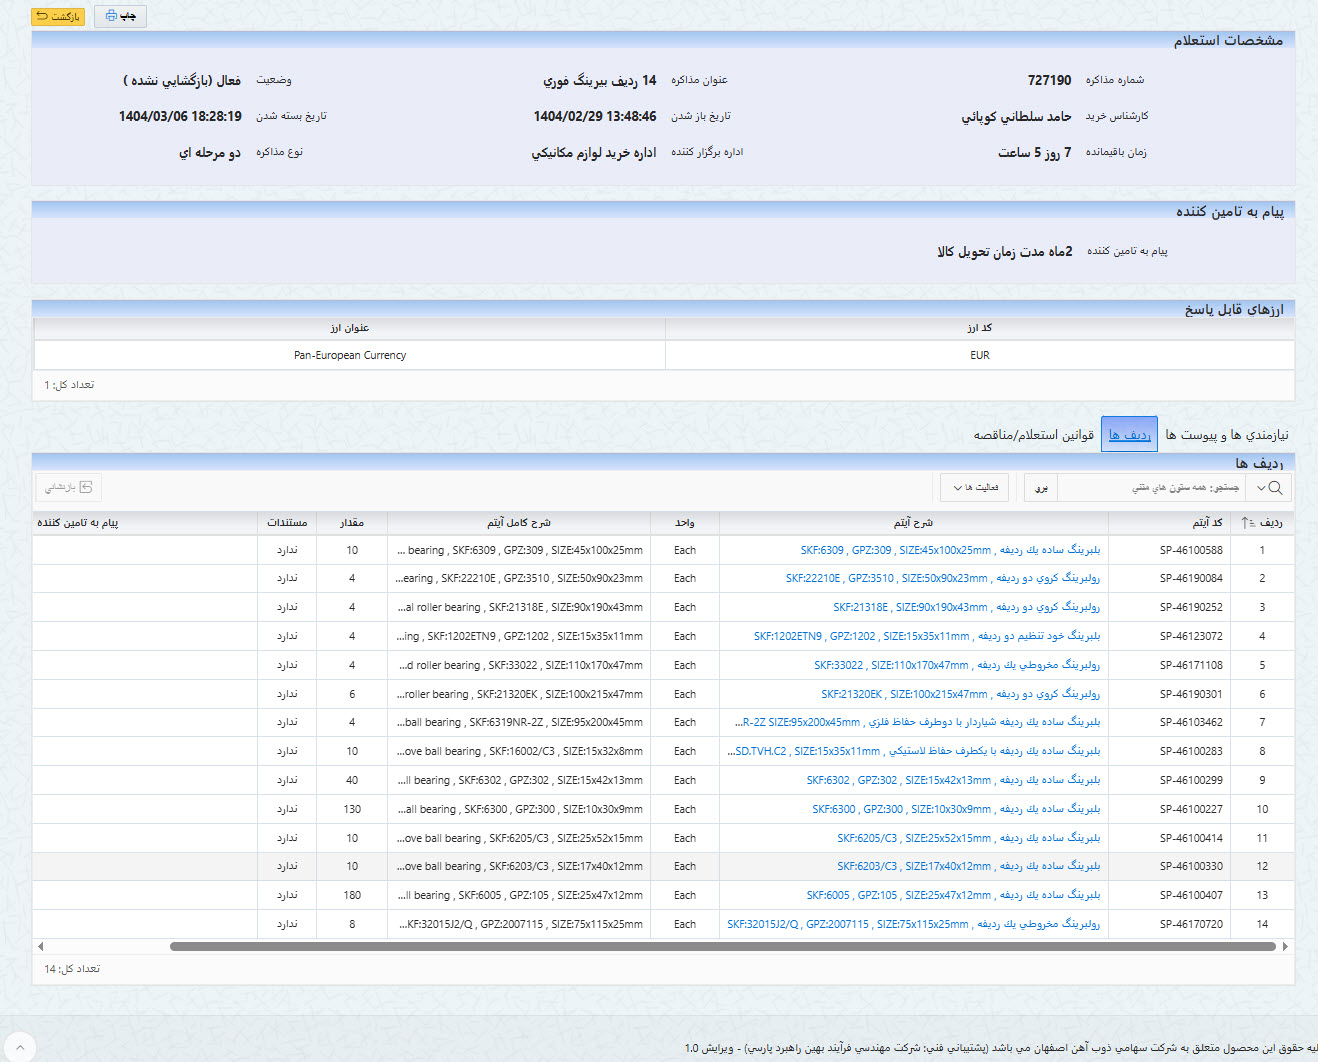Click the yellow بازگشت (Back) button
The image size is (1318, 1062).
pos(58,16)
